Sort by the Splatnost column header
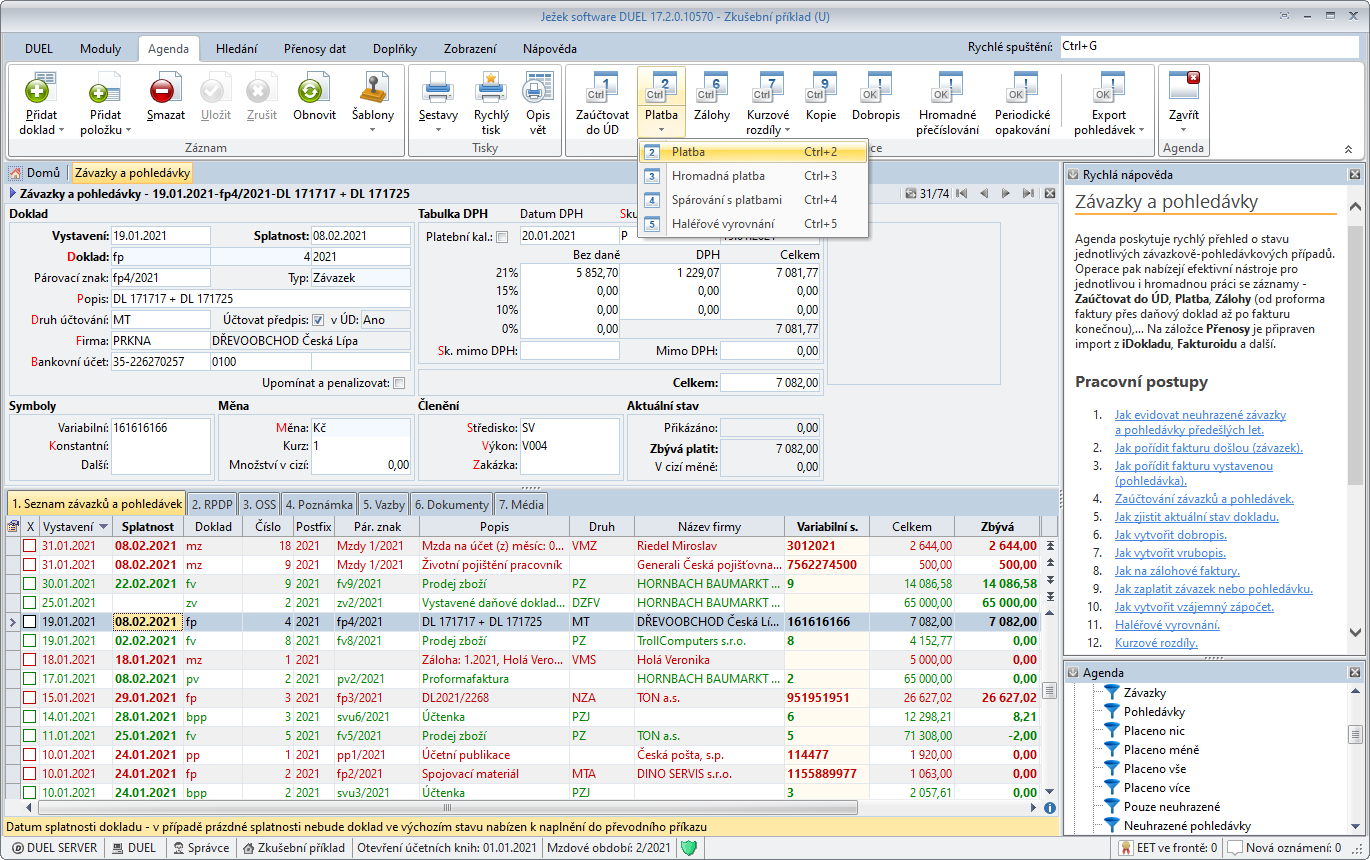This screenshot has width=1370, height=860. pos(150,527)
